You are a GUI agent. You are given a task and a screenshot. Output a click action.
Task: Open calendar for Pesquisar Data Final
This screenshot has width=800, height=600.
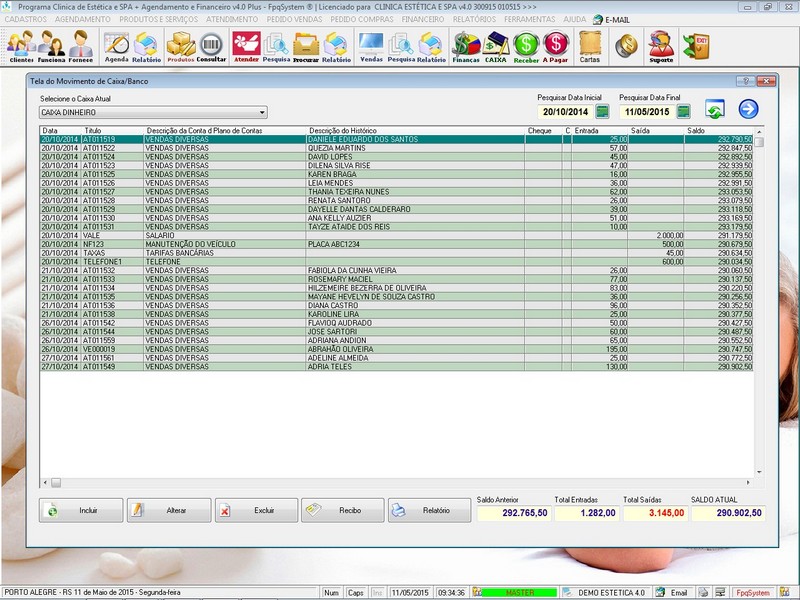[x=684, y=111]
